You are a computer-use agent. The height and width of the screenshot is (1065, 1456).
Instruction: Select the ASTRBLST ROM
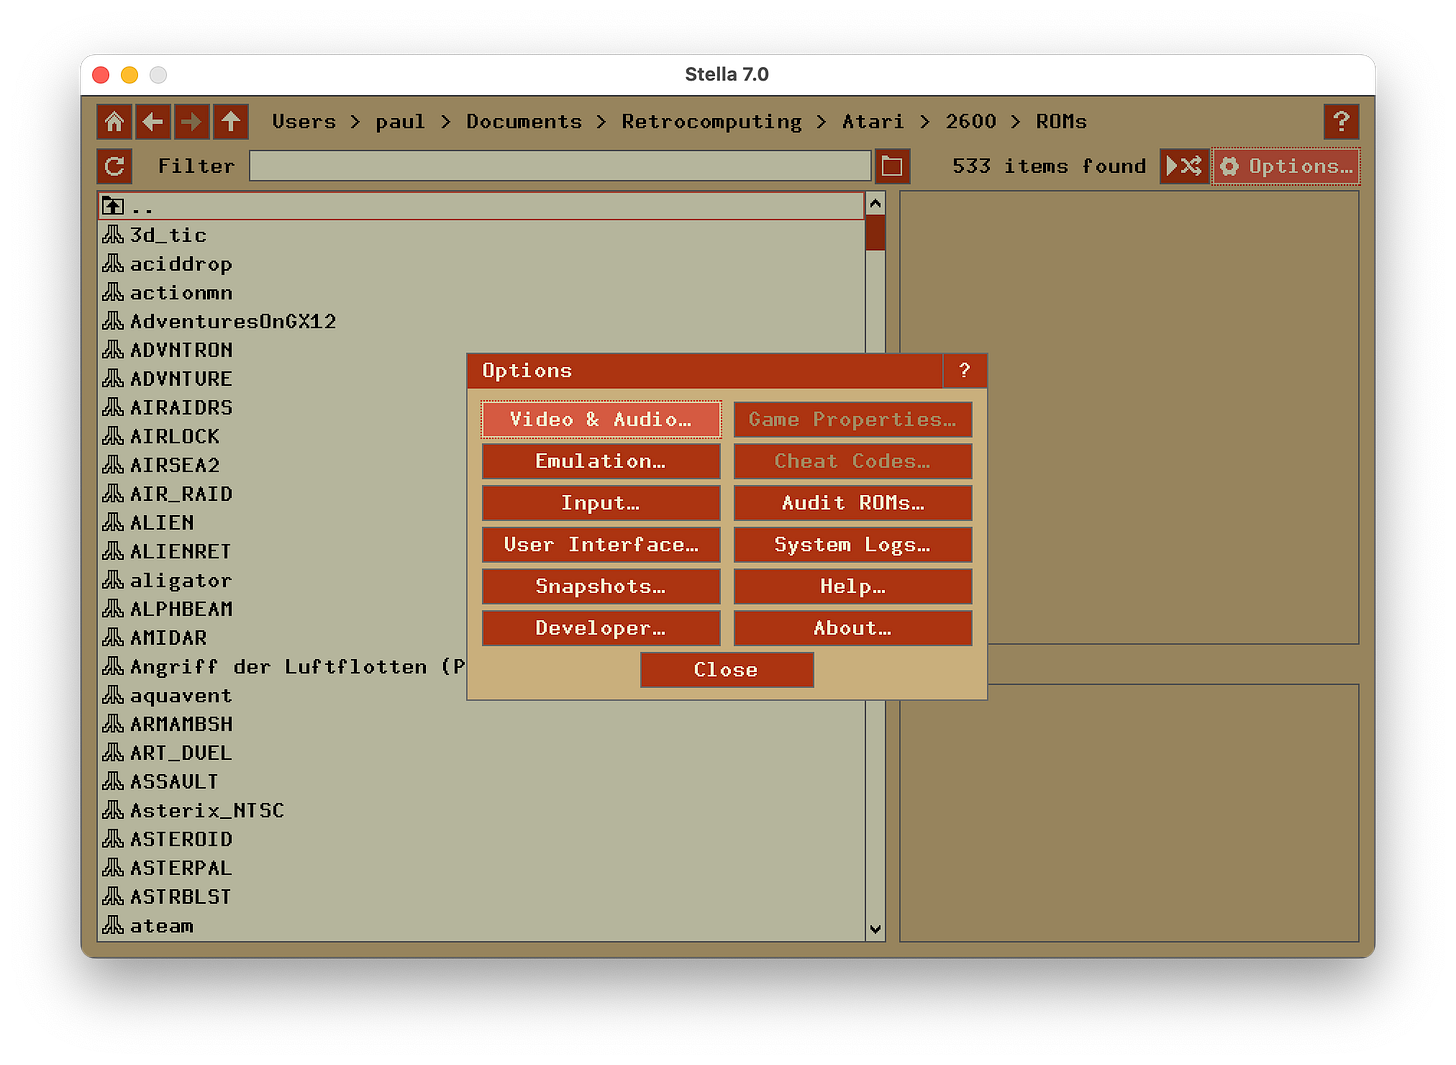[x=481, y=897]
